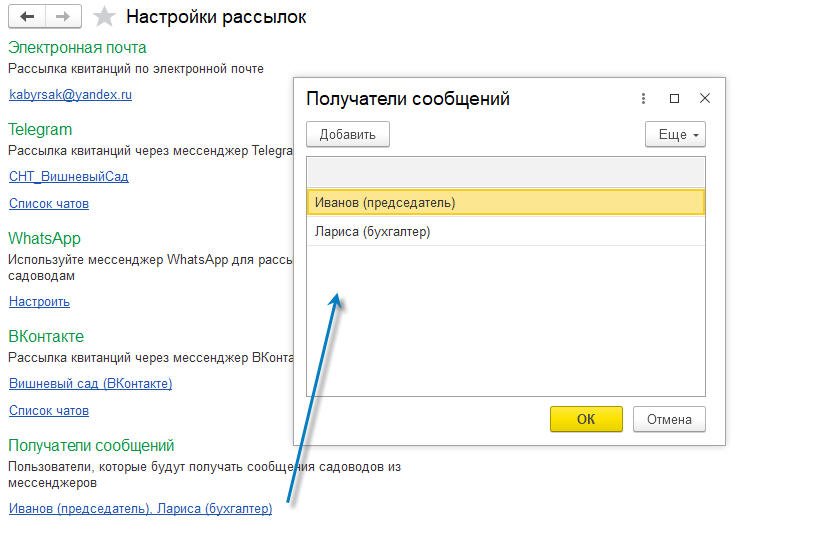The image size is (817, 536).
Task: Open kabyrsak@yandex.ru email link
Action: coord(70,95)
